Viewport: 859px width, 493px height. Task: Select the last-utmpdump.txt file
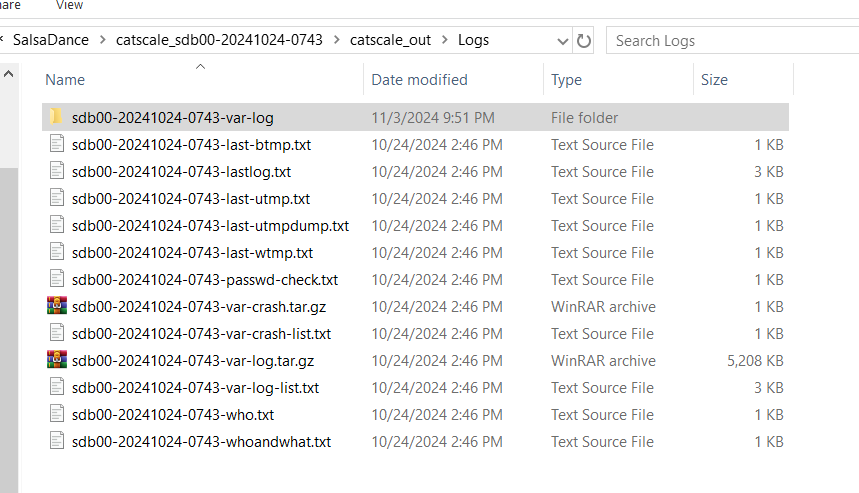[x=210, y=226]
